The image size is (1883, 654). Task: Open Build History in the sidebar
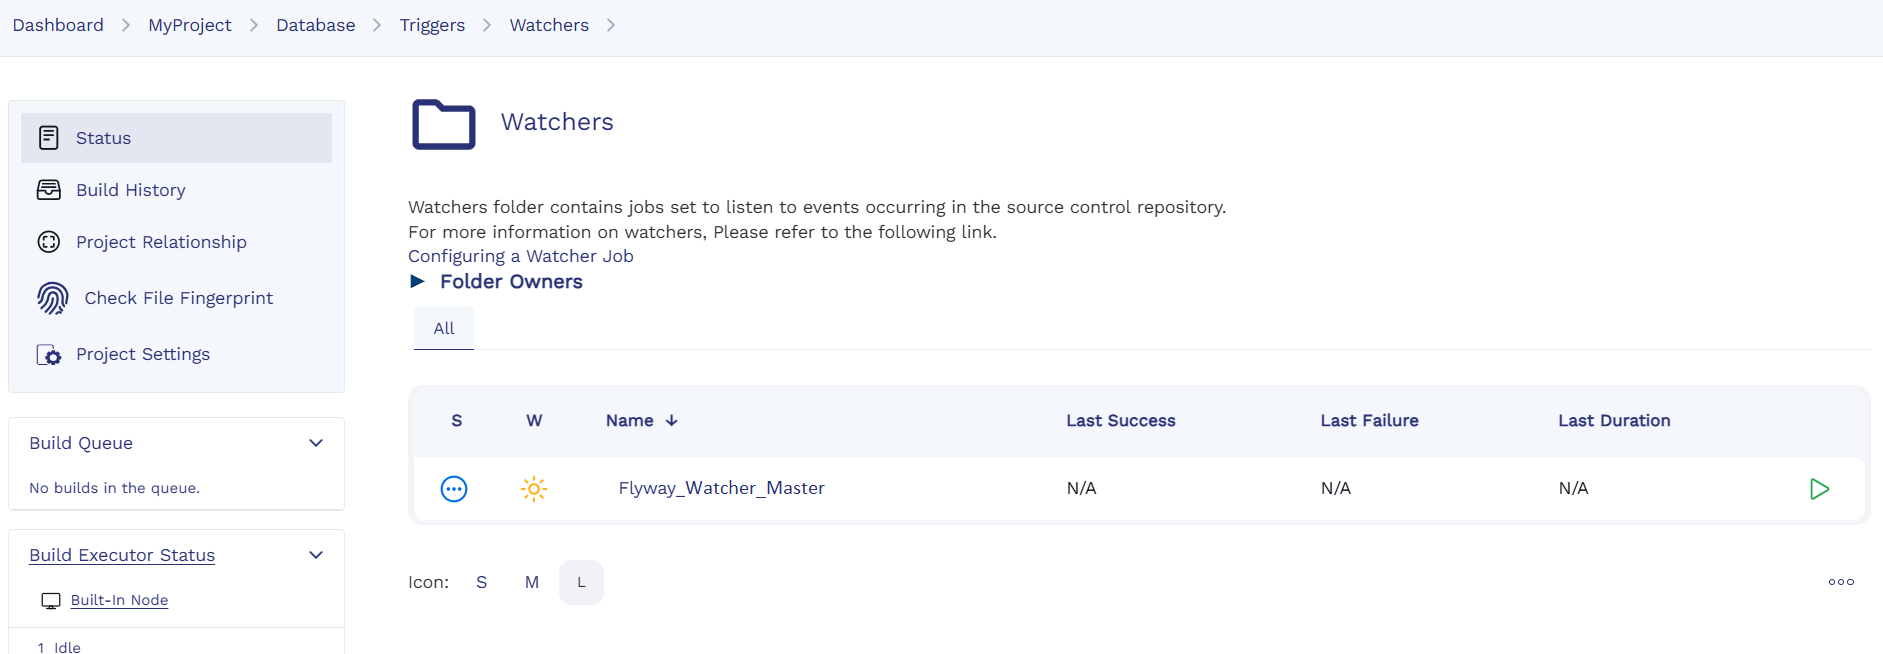coord(131,190)
